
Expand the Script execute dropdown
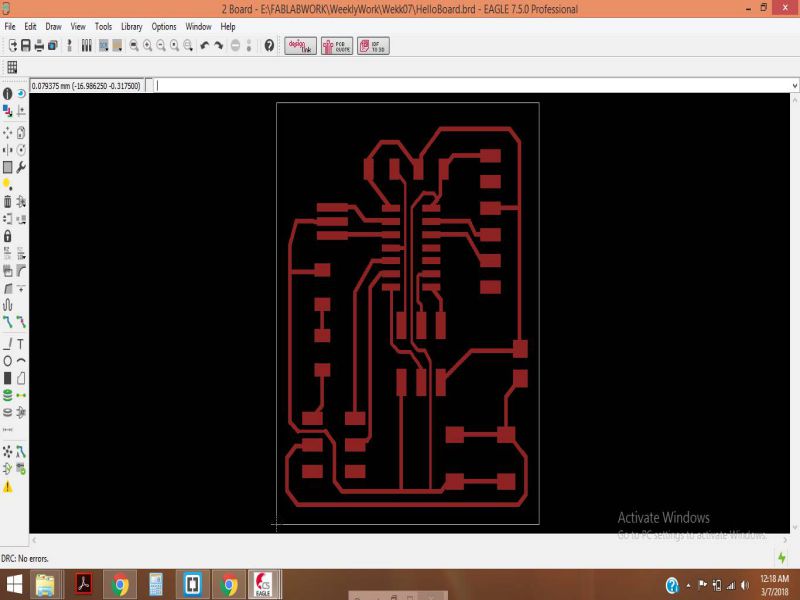click(104, 46)
